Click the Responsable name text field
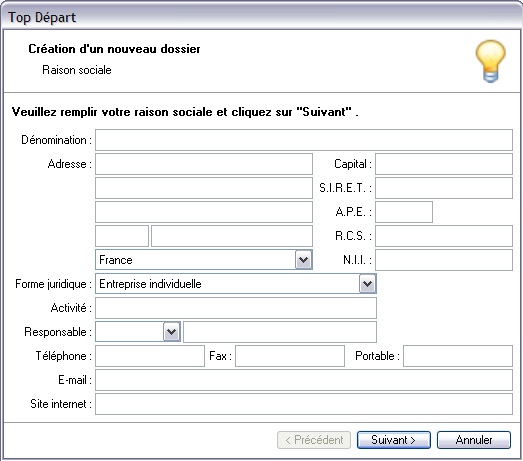523x461 pixels. coord(280,332)
